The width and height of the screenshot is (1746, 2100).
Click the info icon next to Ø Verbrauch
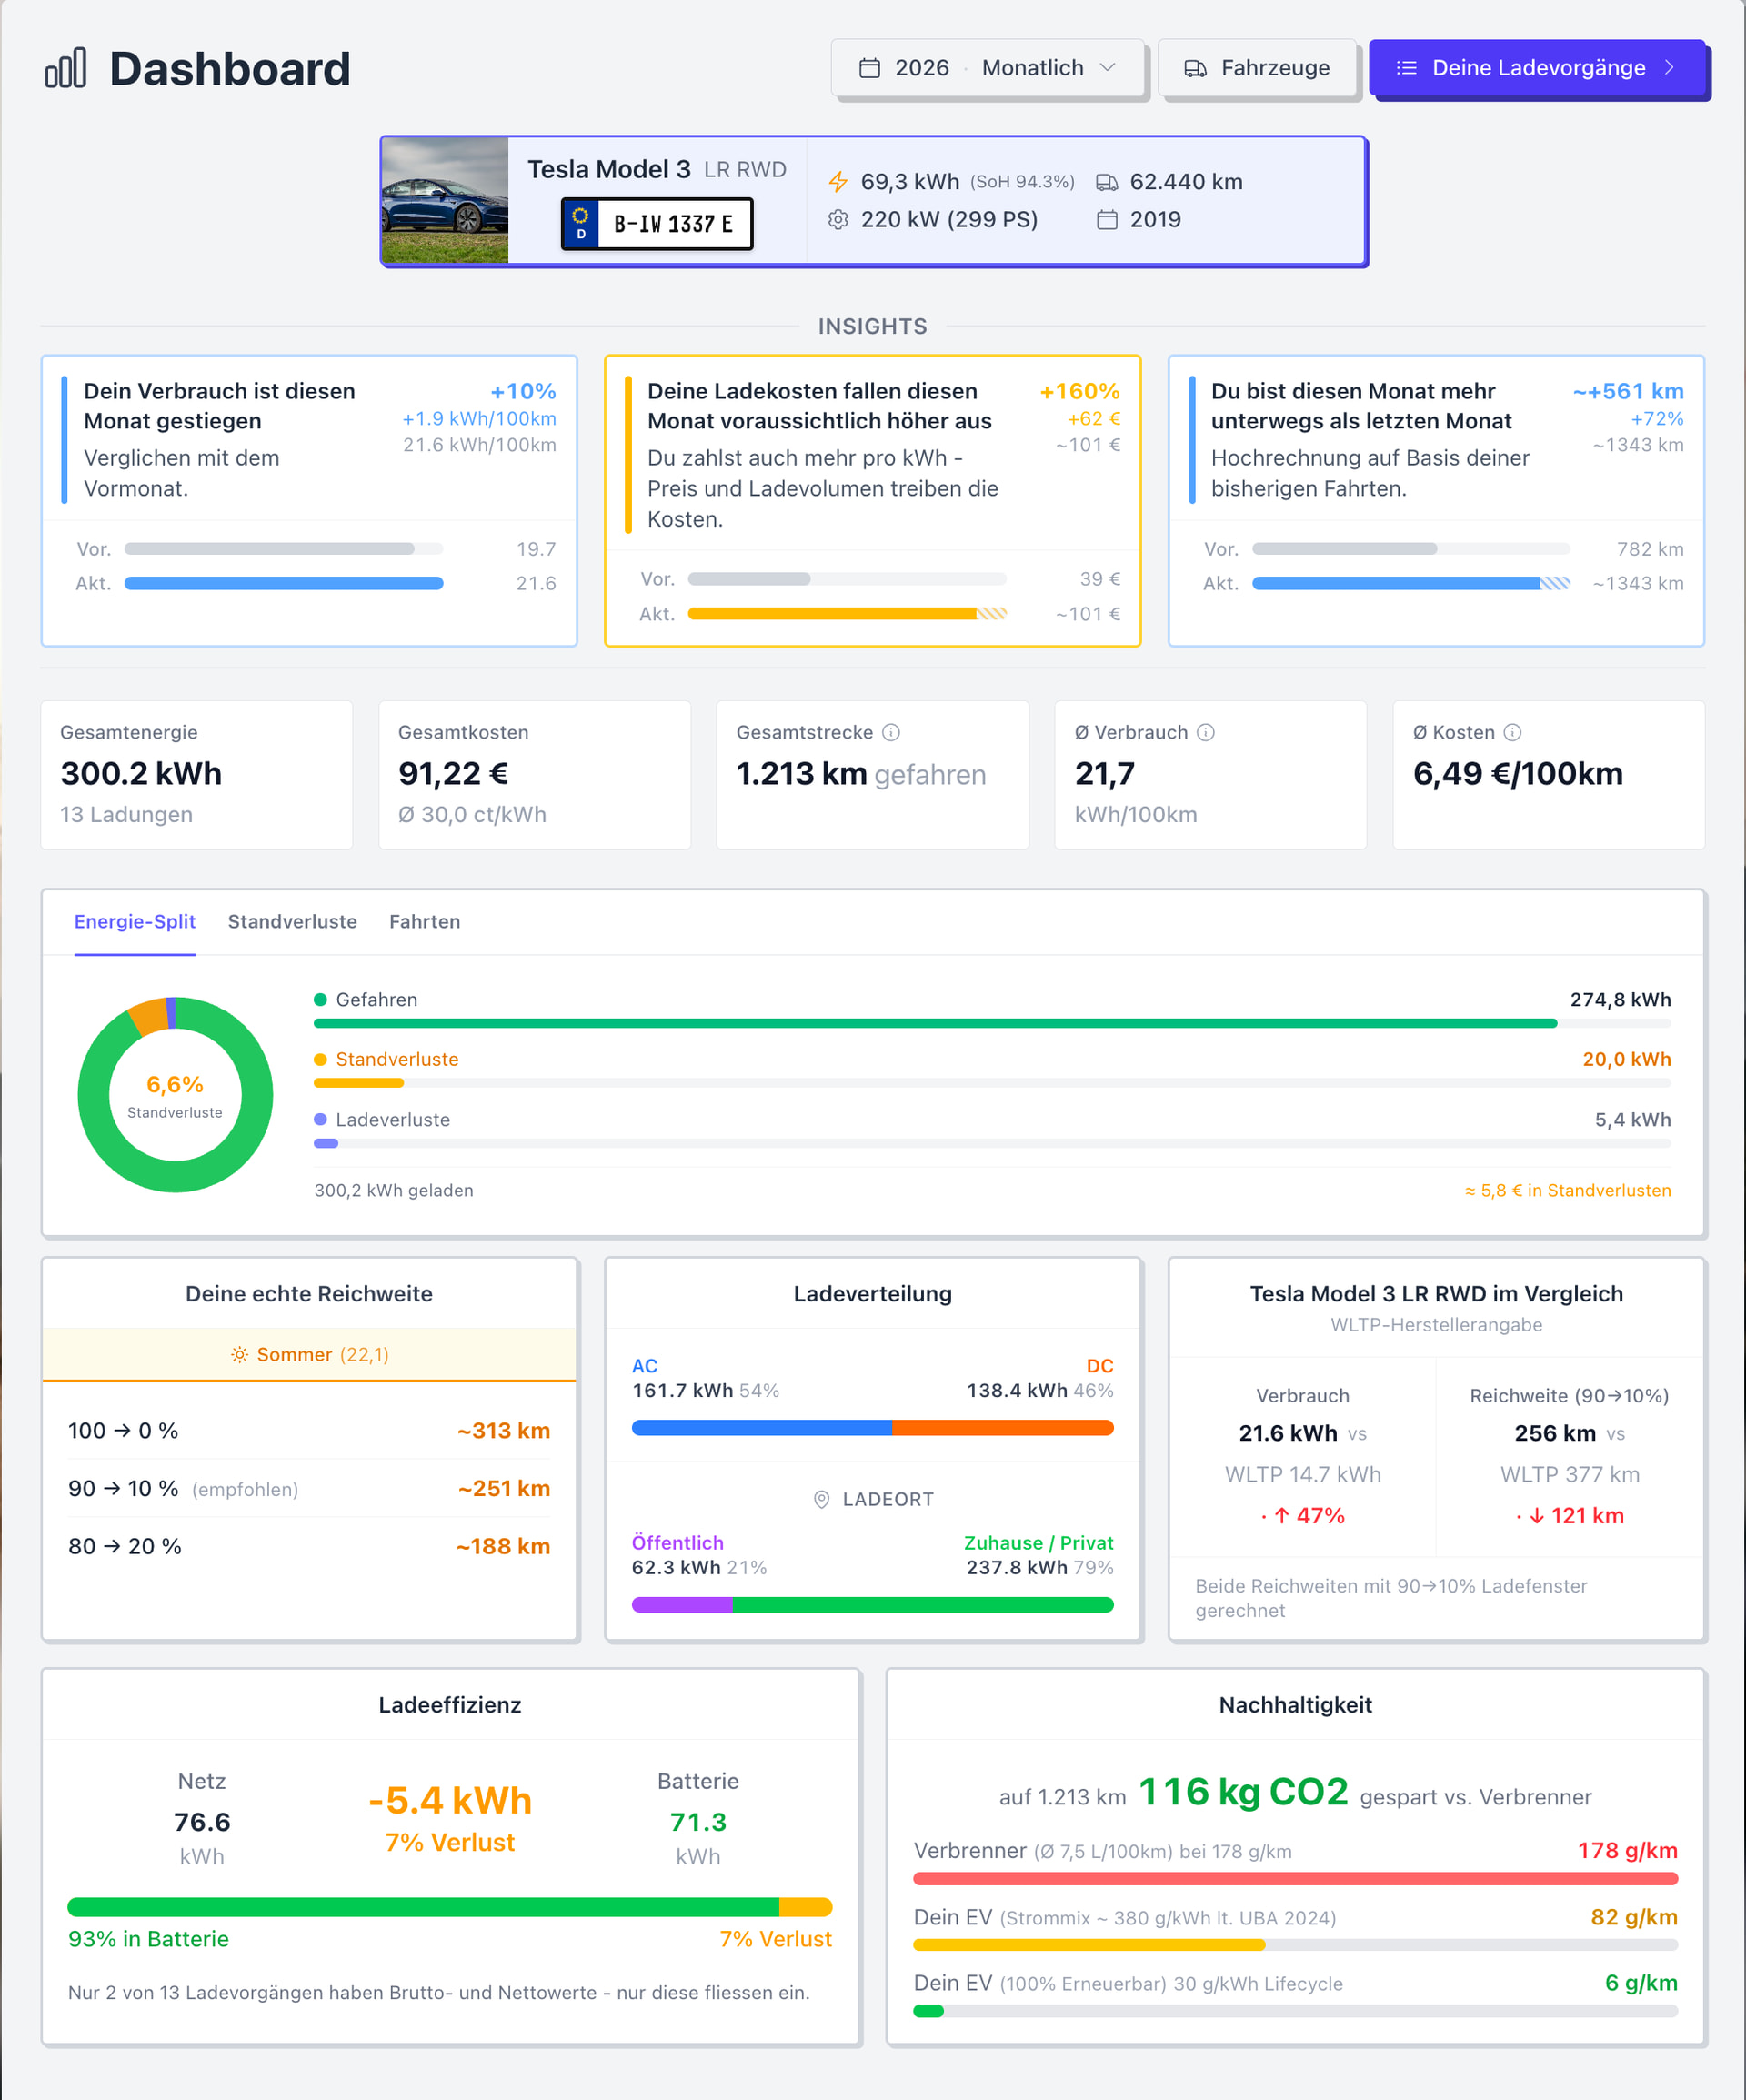tap(1206, 732)
